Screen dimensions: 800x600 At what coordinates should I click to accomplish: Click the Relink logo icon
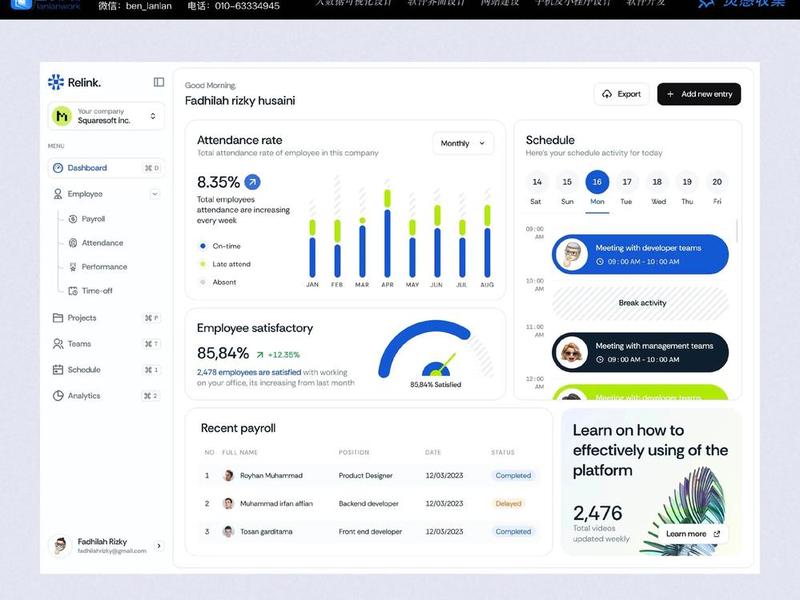click(x=56, y=82)
